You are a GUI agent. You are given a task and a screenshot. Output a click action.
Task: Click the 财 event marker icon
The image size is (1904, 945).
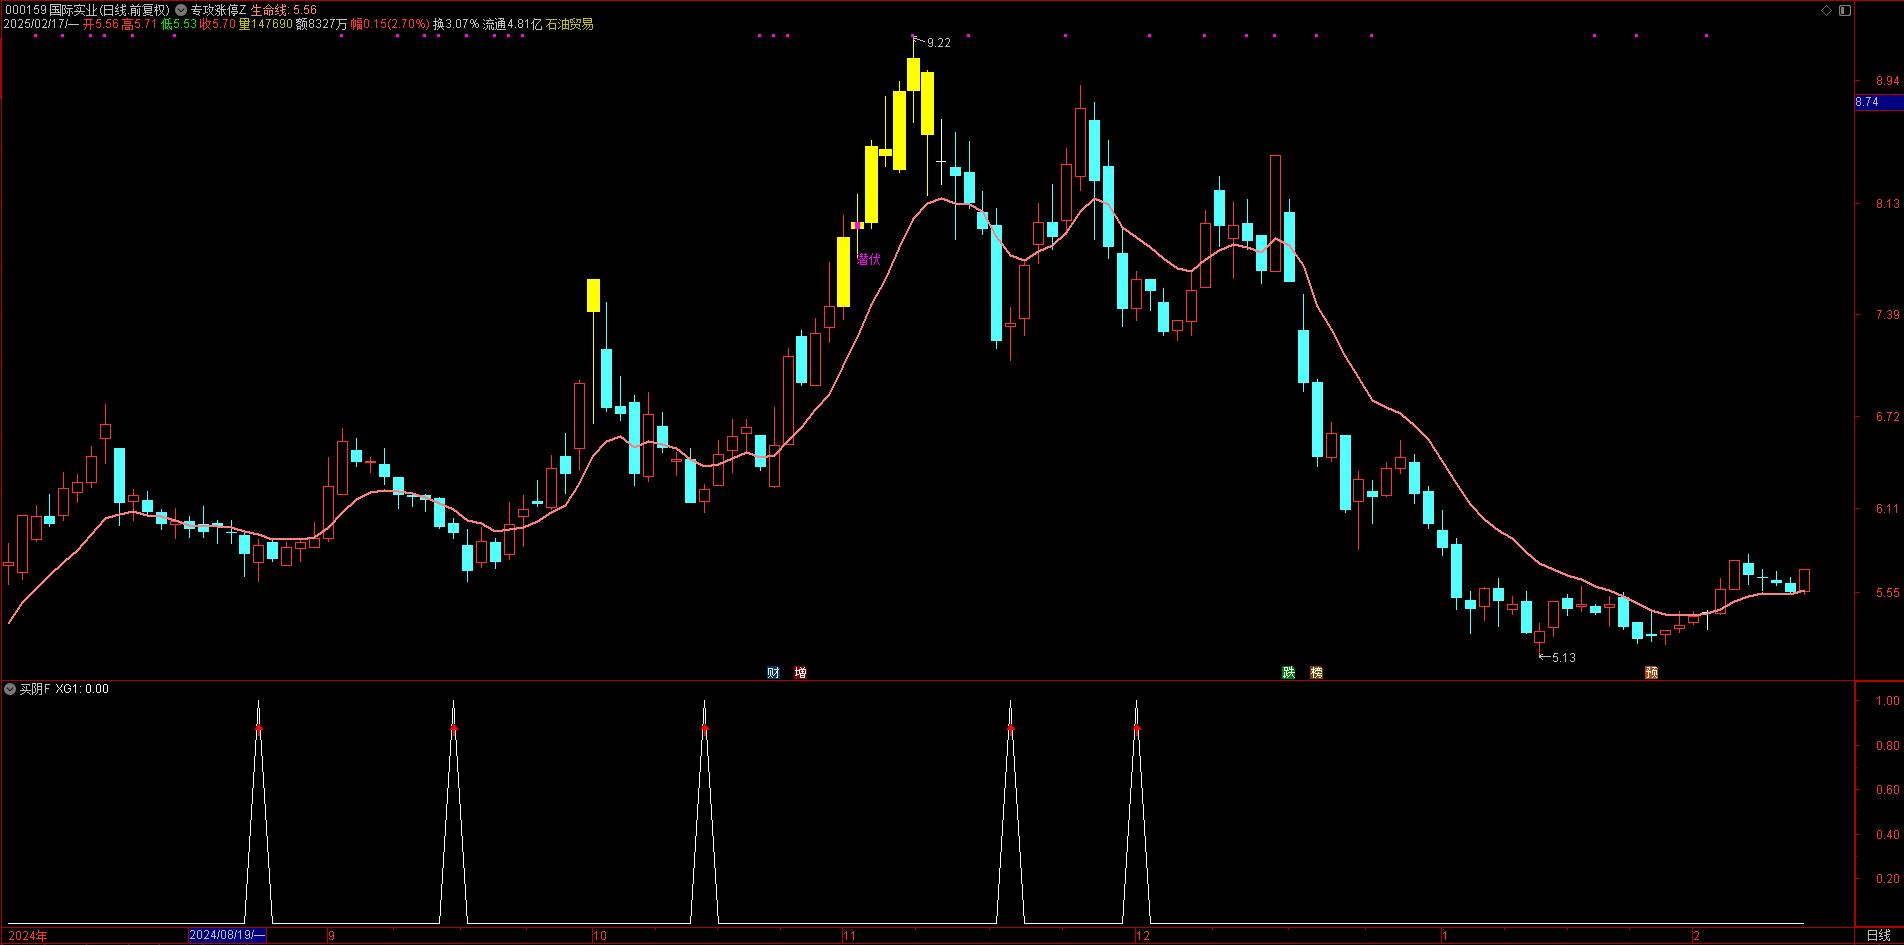[773, 673]
